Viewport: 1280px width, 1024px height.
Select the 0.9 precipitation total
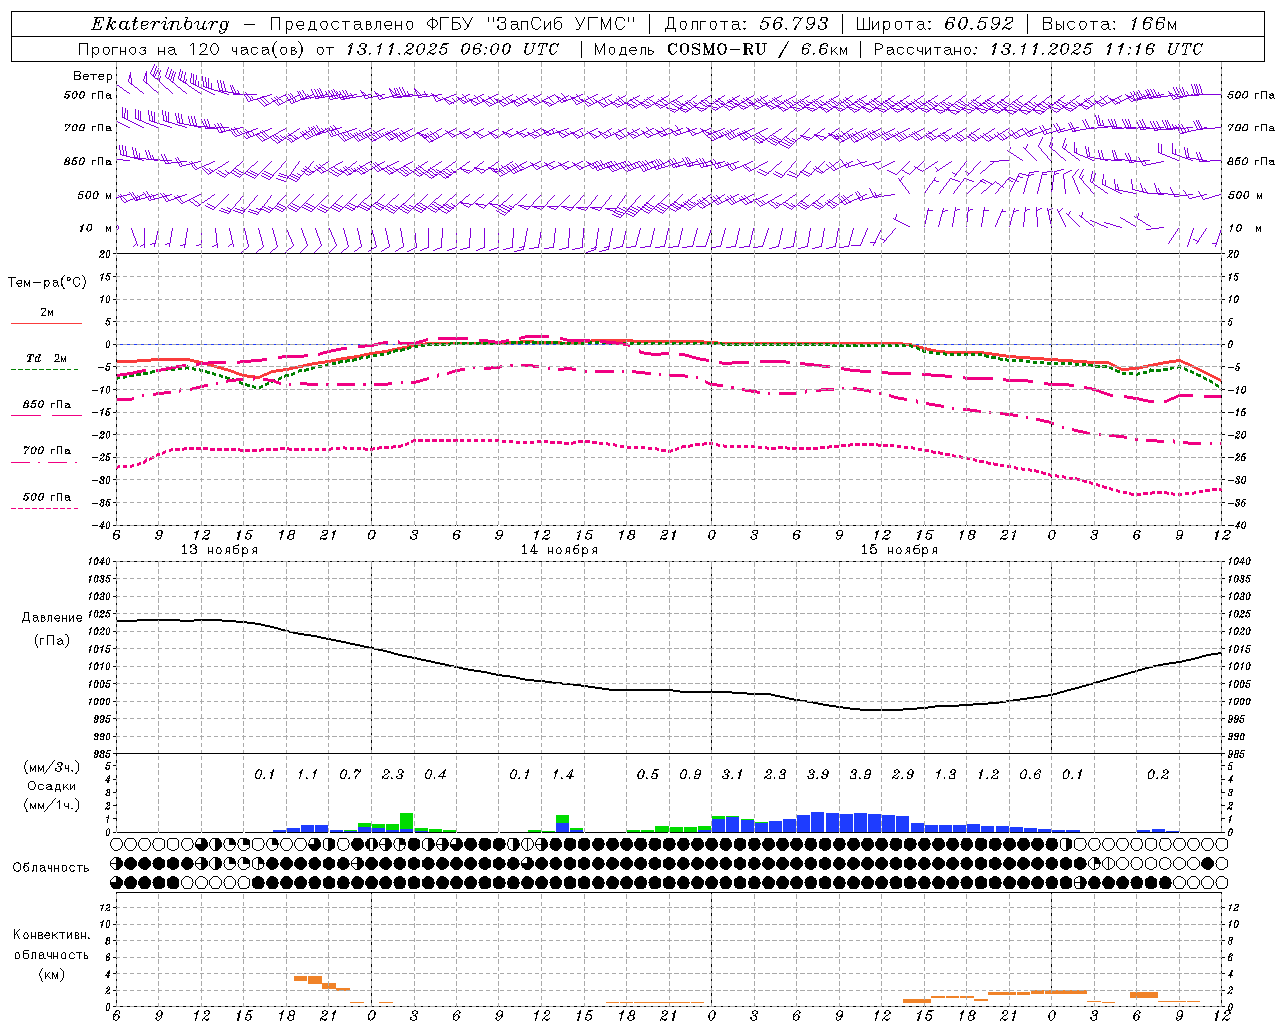tap(690, 775)
